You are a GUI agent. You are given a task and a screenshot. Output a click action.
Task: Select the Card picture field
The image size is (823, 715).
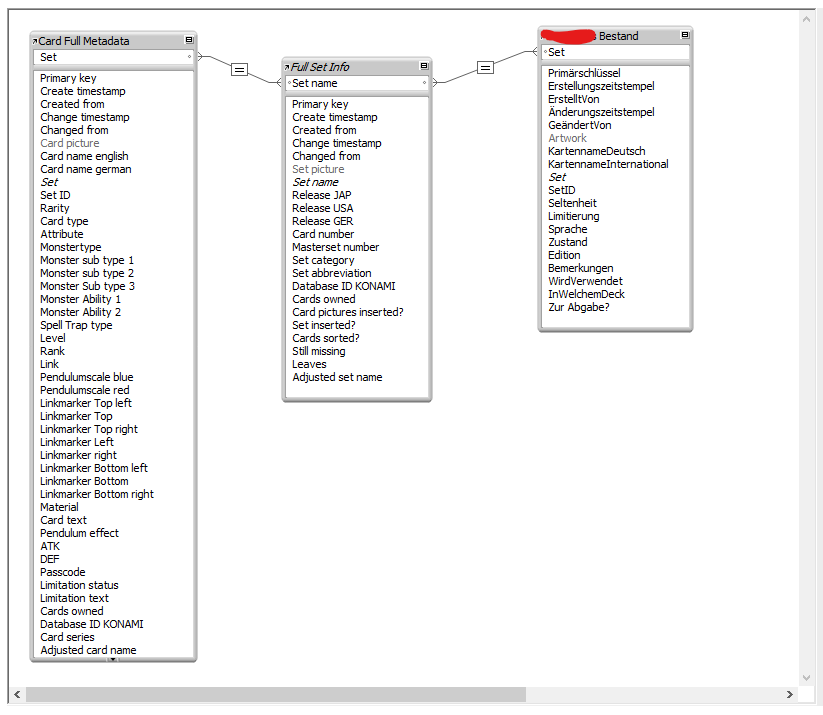pos(70,143)
